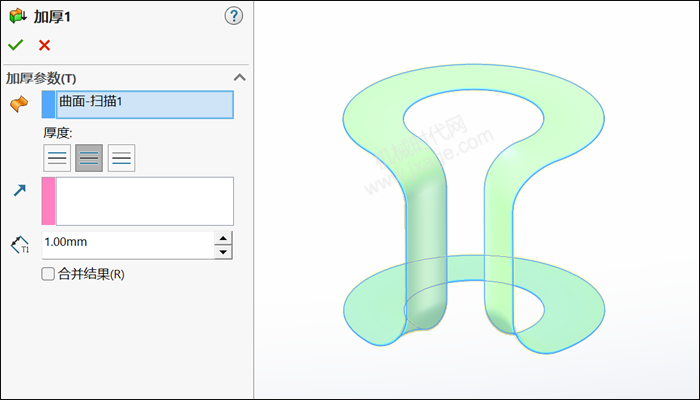Image resolution: width=700 pixels, height=400 pixels.
Task: Confirm the thicken with the green checkmark
Action: tap(15, 45)
